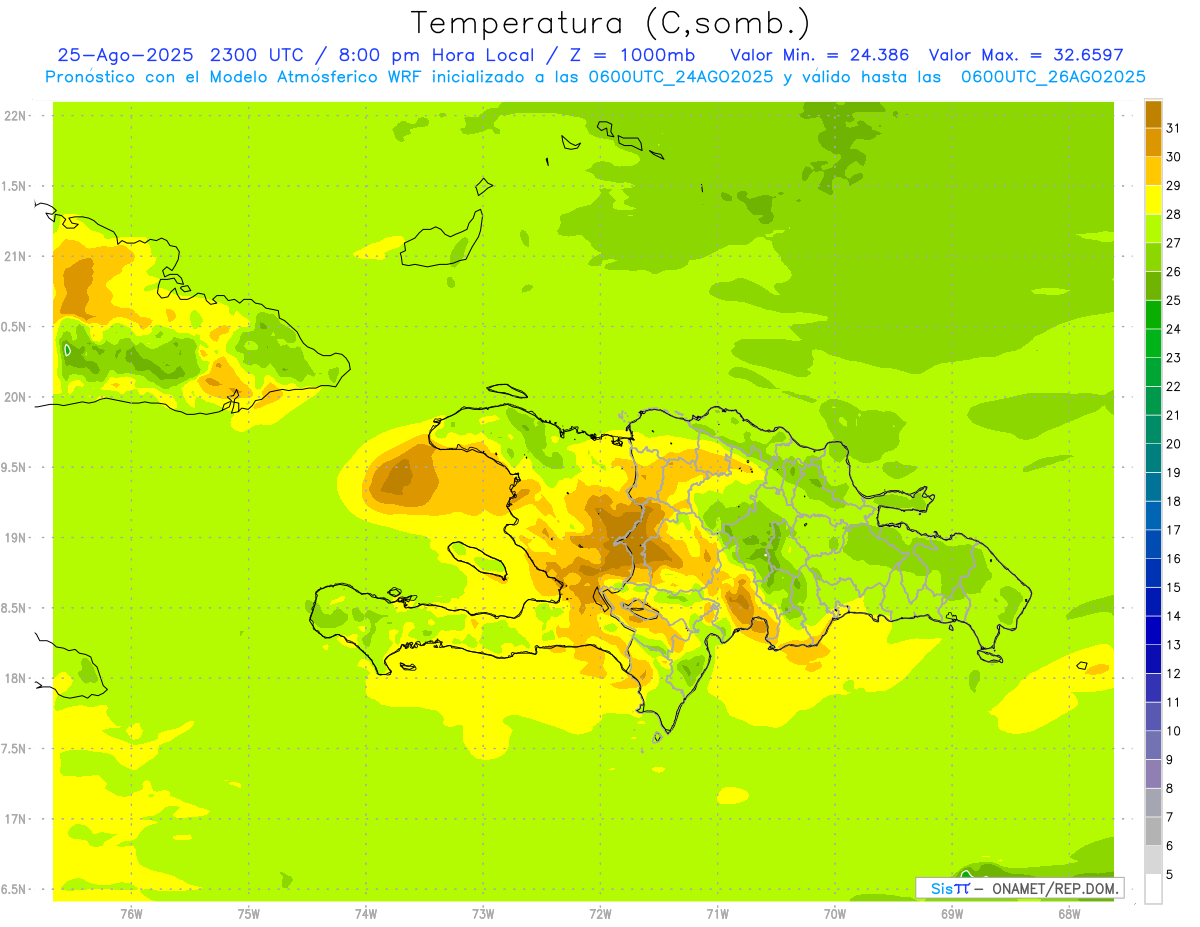
Task: Click the '18N' latitude label
Action: 15,678
